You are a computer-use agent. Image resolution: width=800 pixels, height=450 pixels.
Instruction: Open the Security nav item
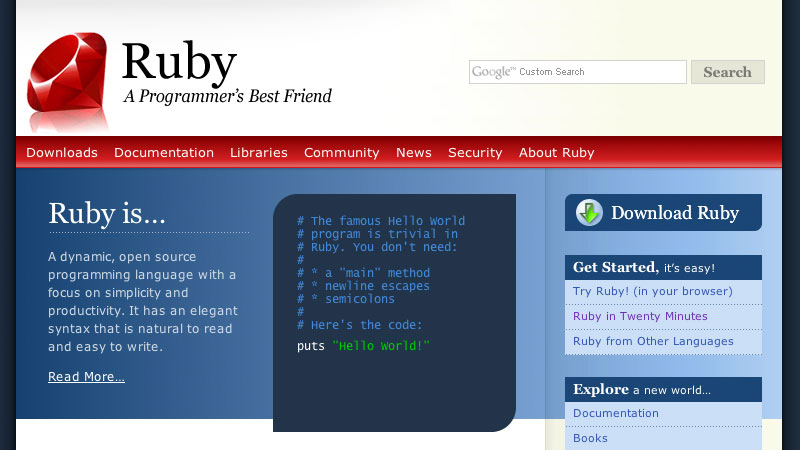pos(475,153)
